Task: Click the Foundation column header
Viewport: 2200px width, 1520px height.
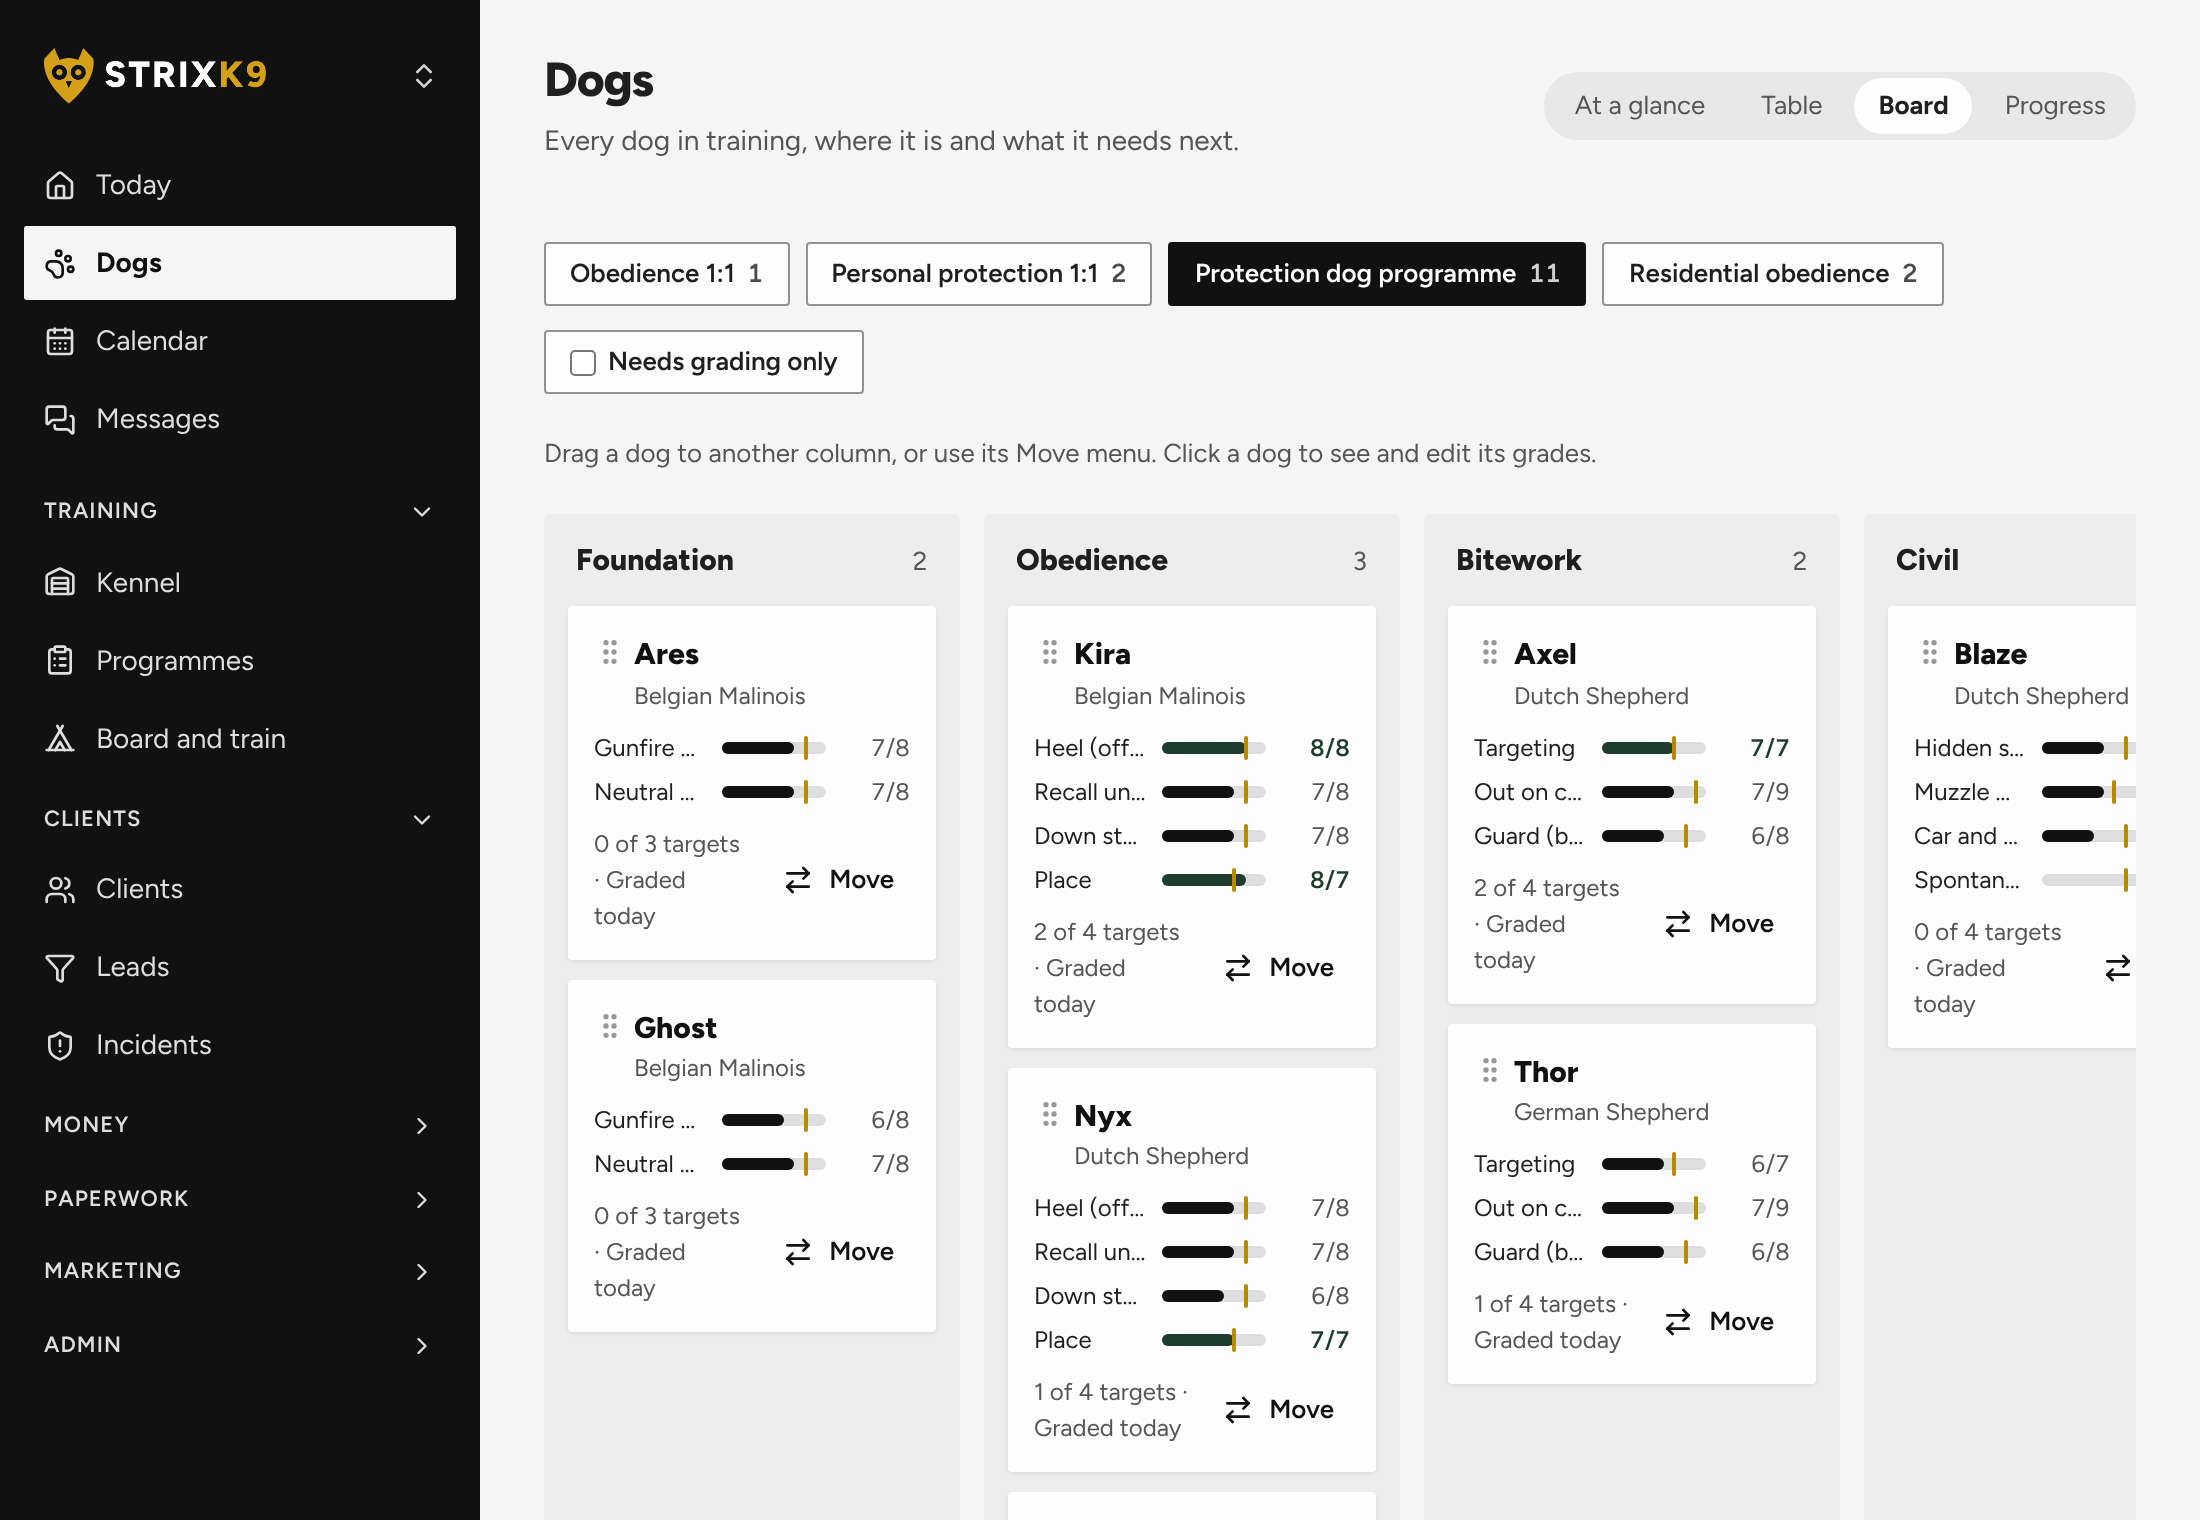Action: pos(655,560)
